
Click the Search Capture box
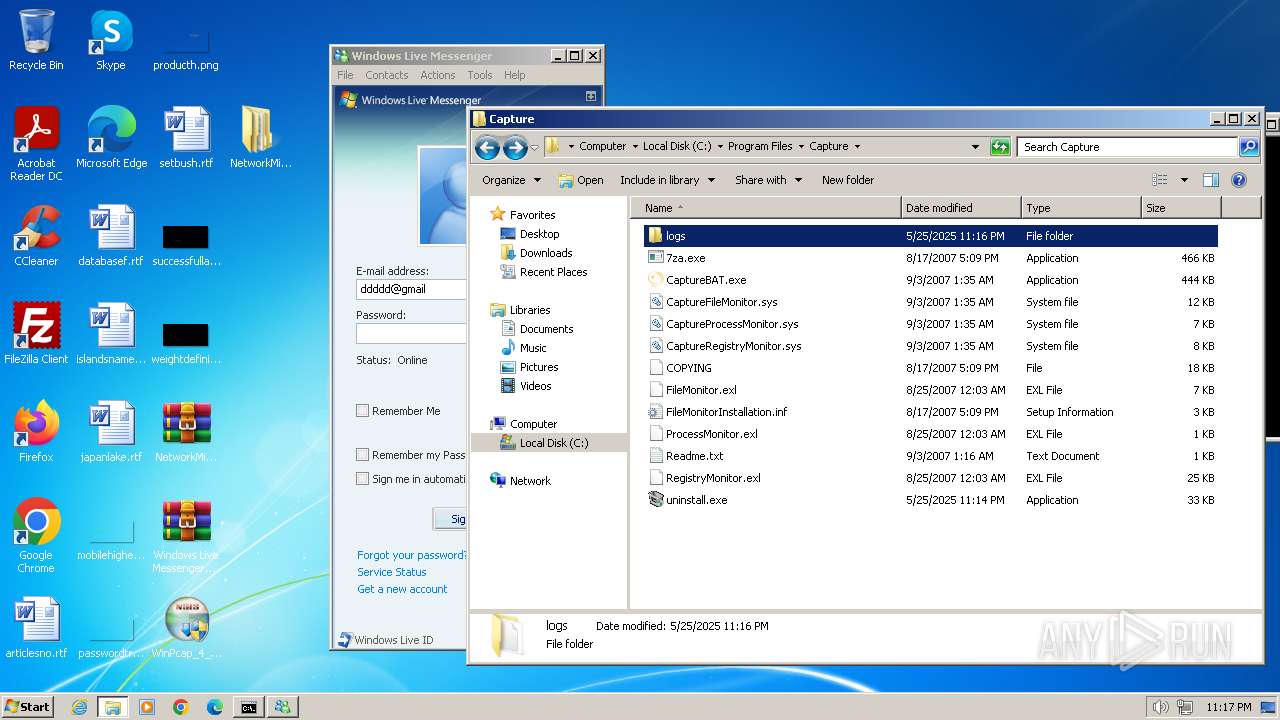pyautogui.click(x=1128, y=147)
